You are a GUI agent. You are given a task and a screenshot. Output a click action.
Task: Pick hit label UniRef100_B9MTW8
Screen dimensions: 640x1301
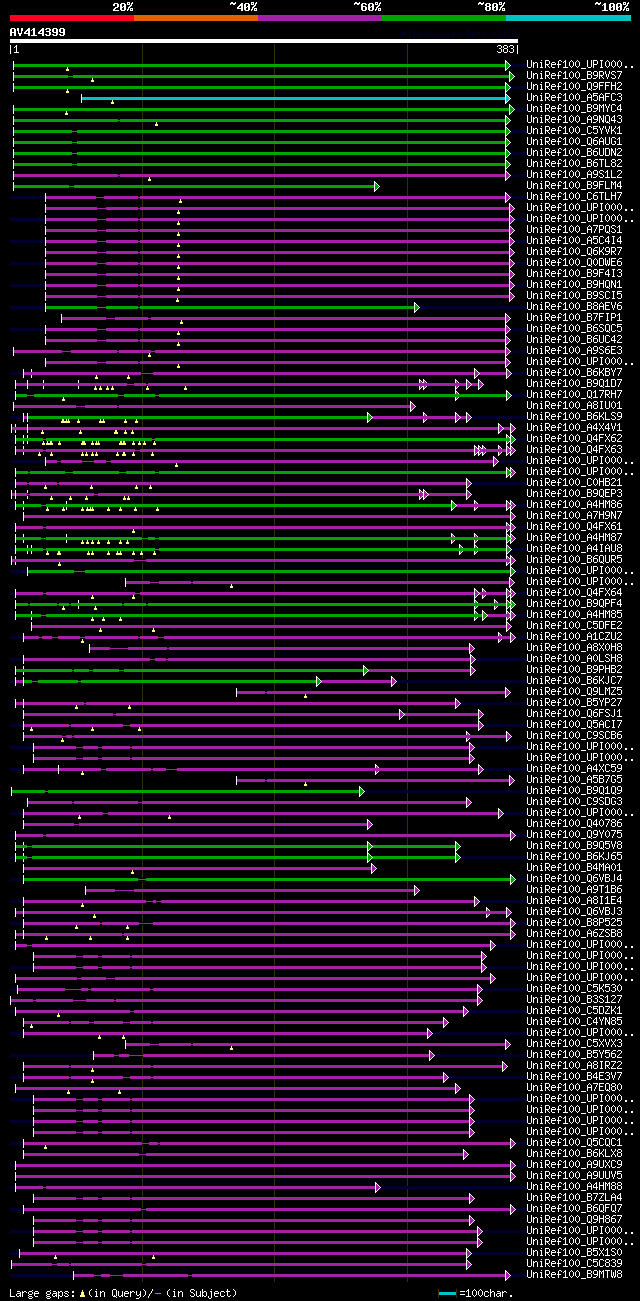tap(574, 1274)
